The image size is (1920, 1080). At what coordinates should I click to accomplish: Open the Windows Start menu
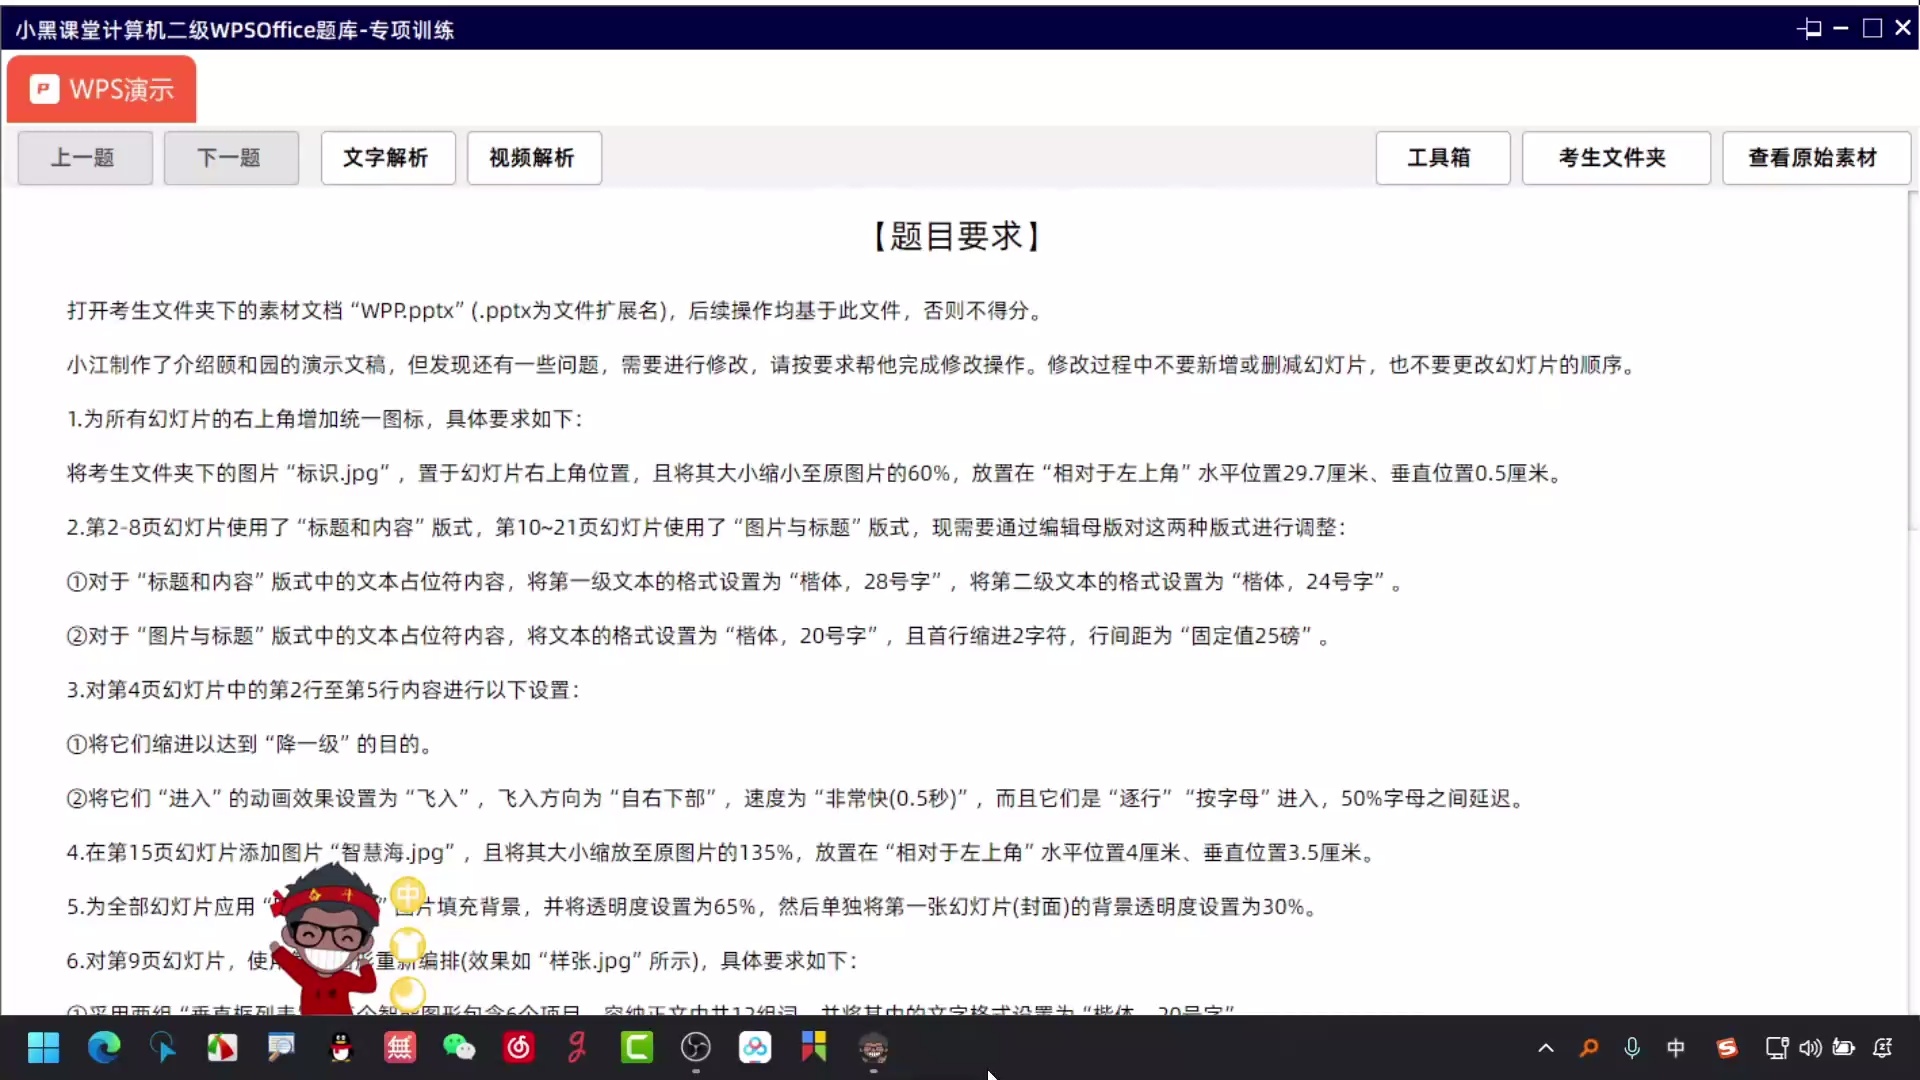tap(44, 1047)
